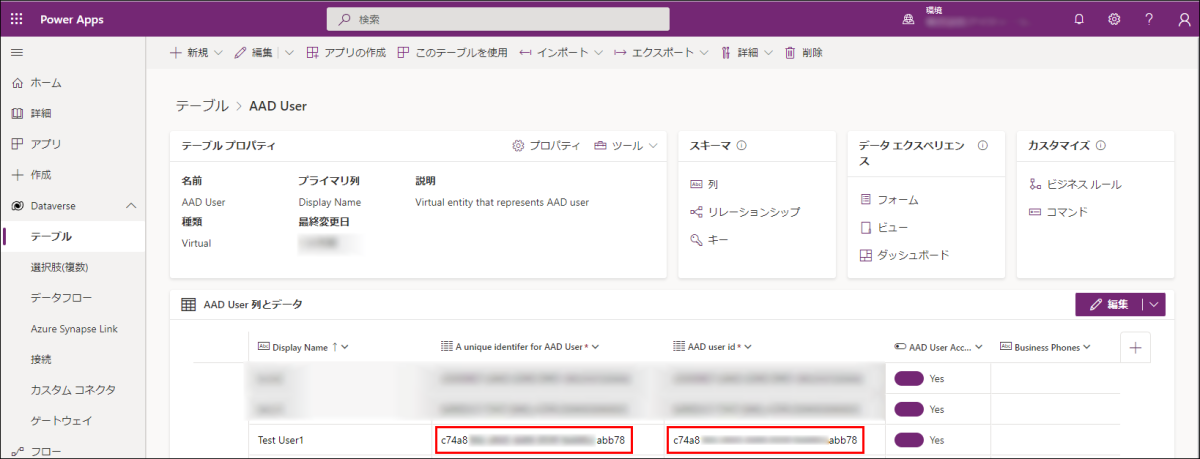Viewport: 1200px width, 459px height.
Task: Open the インポート dropdown
Action: tap(561, 52)
